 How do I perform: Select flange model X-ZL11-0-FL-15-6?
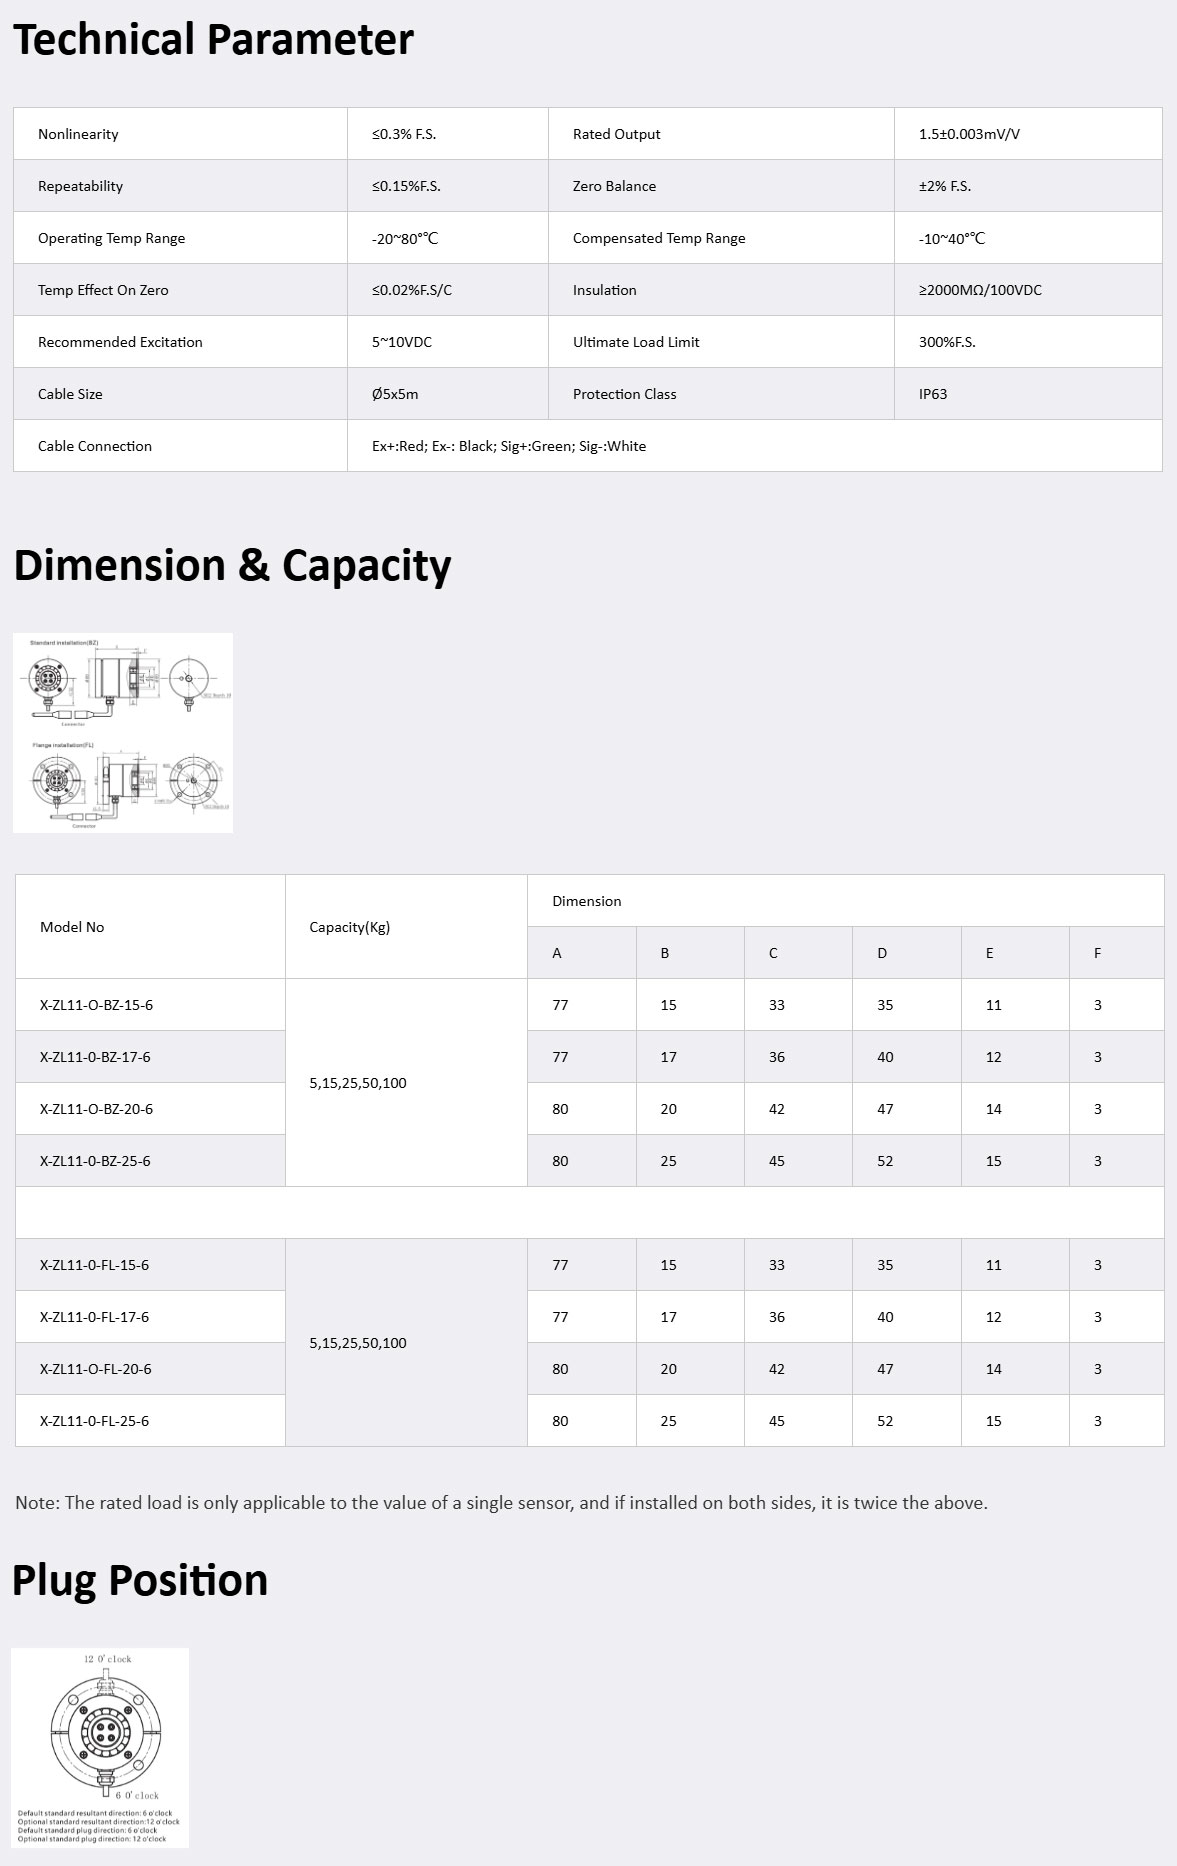[94, 1265]
